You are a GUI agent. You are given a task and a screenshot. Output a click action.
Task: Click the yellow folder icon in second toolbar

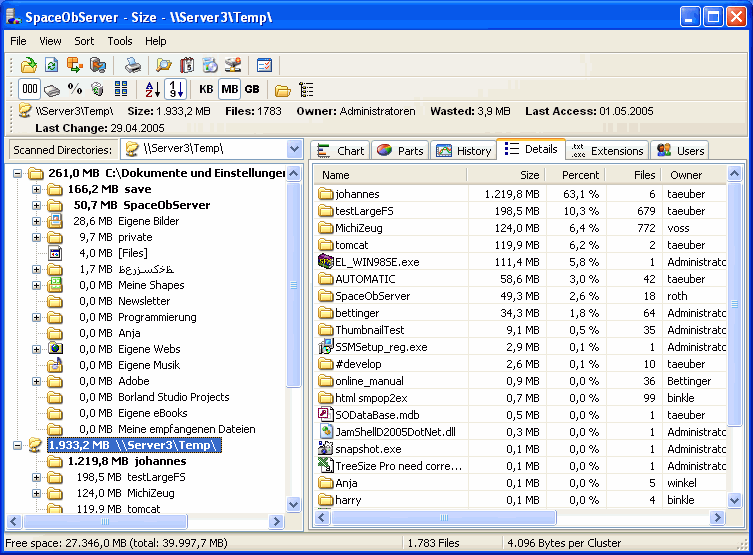282,90
